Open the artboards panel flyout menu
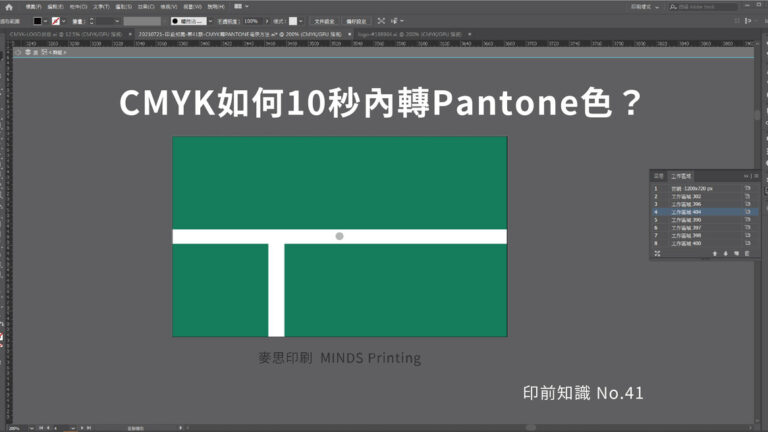The width and height of the screenshot is (768, 432). [755, 175]
